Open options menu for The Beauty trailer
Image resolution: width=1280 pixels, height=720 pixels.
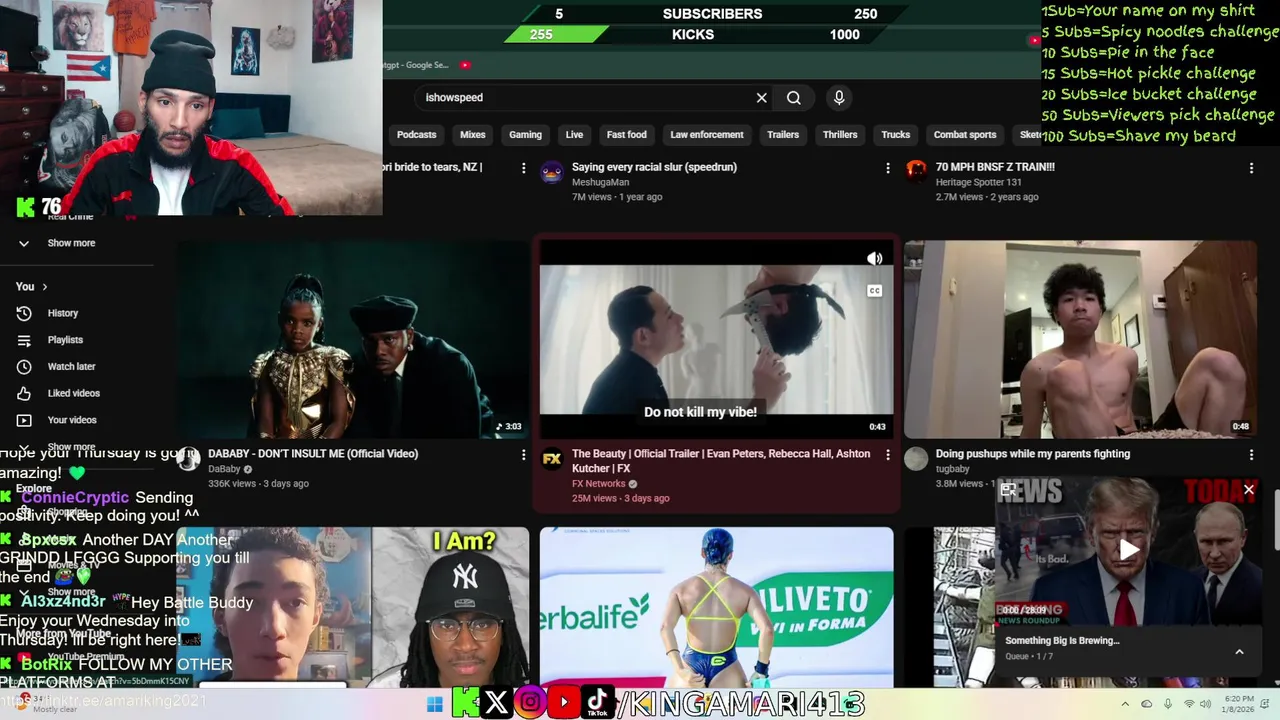pyautogui.click(x=887, y=455)
